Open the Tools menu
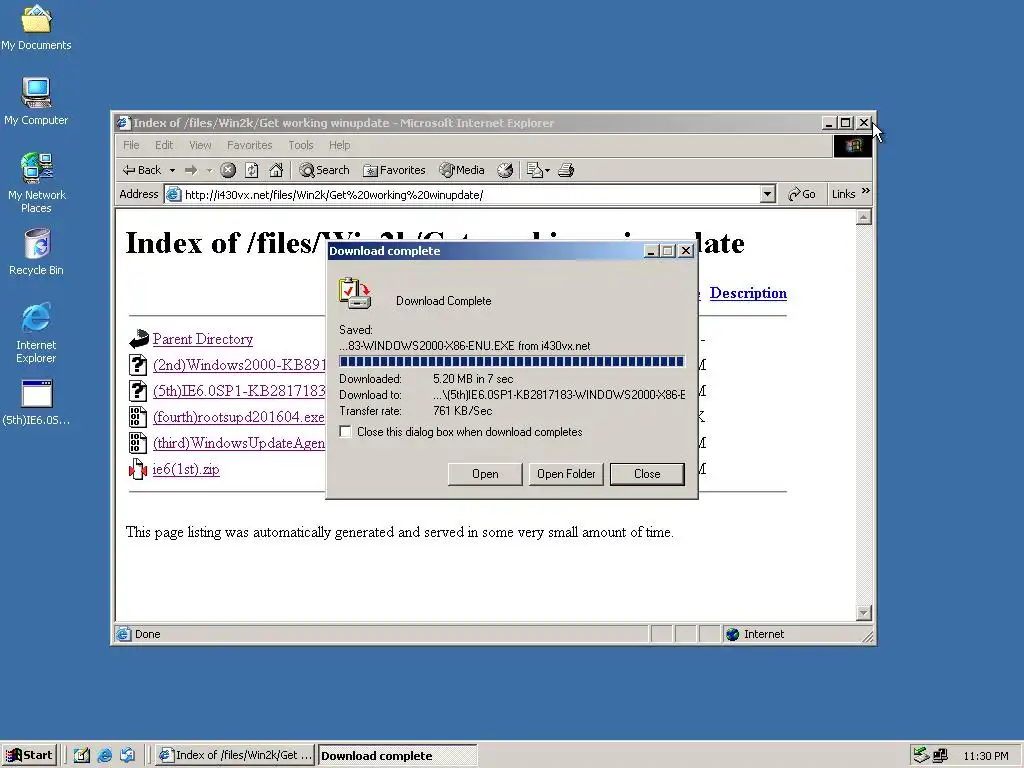Image resolution: width=1024 pixels, height=768 pixels. tap(300, 145)
